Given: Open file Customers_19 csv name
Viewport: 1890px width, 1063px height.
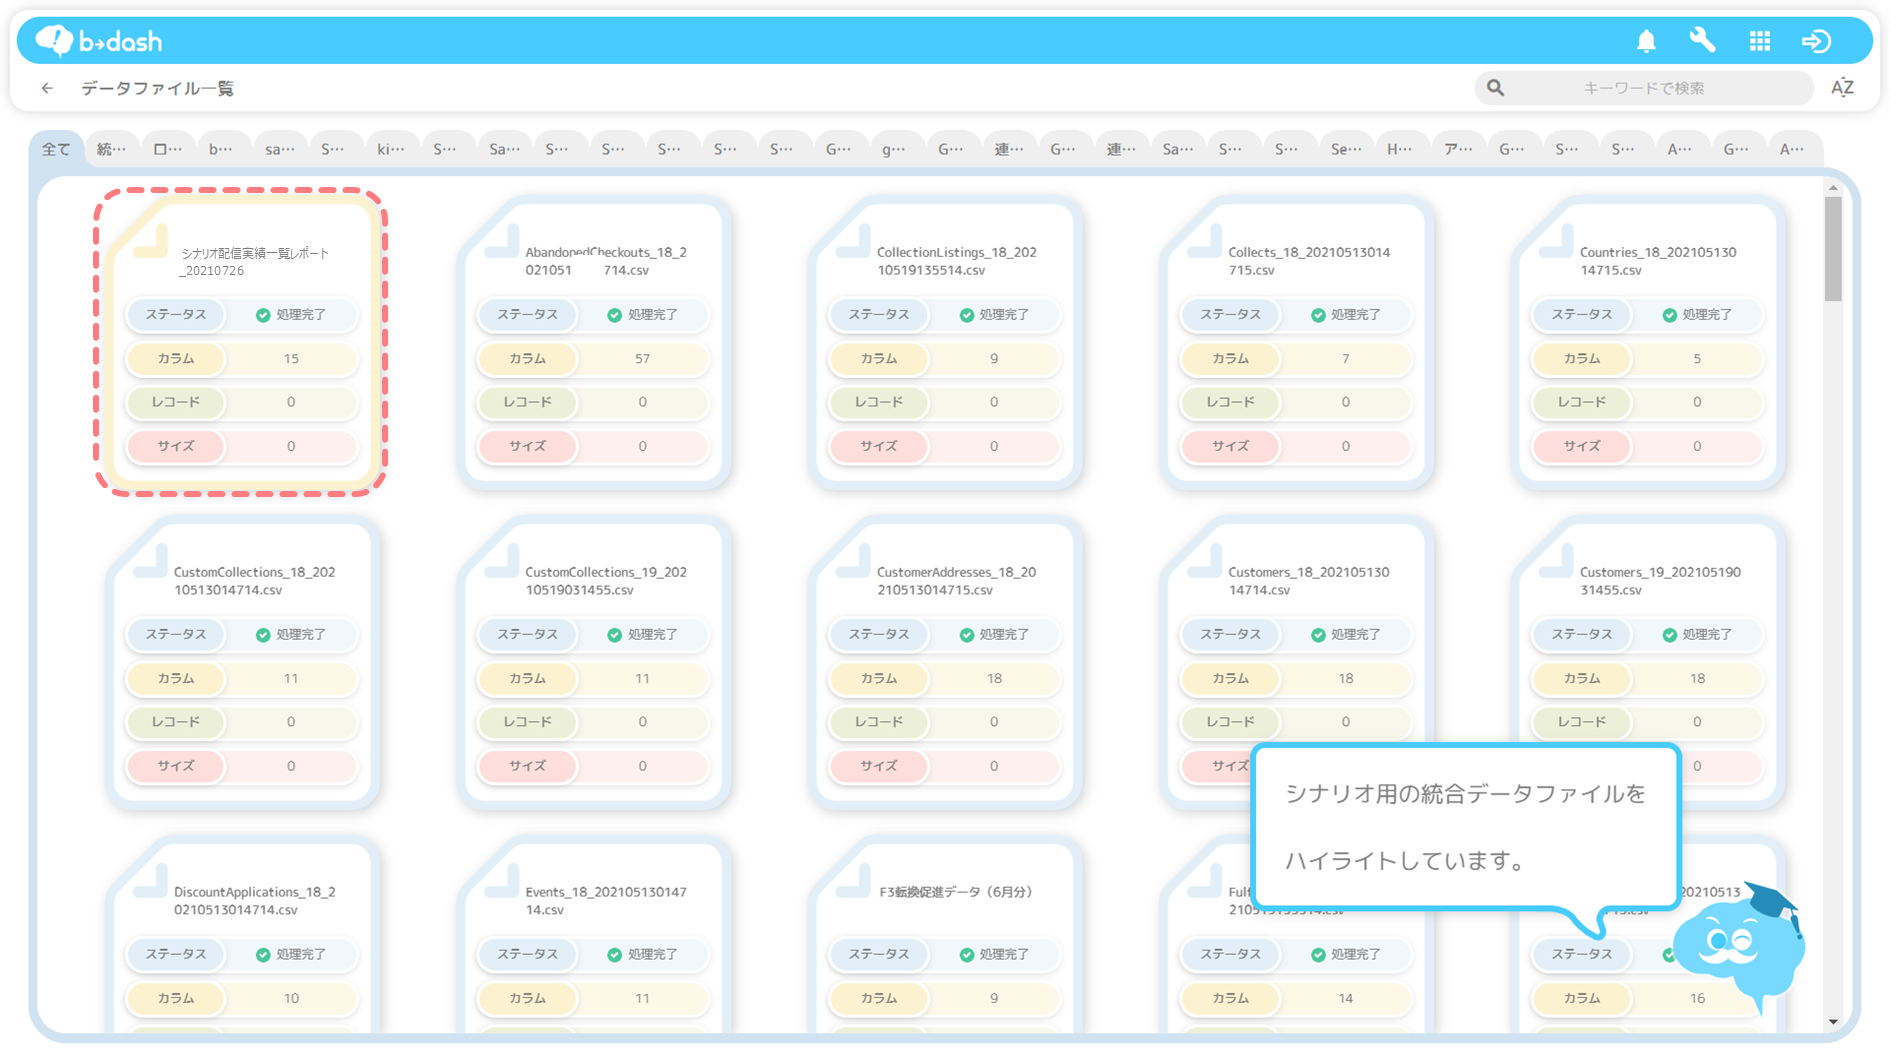Looking at the screenshot, I should coord(1660,581).
